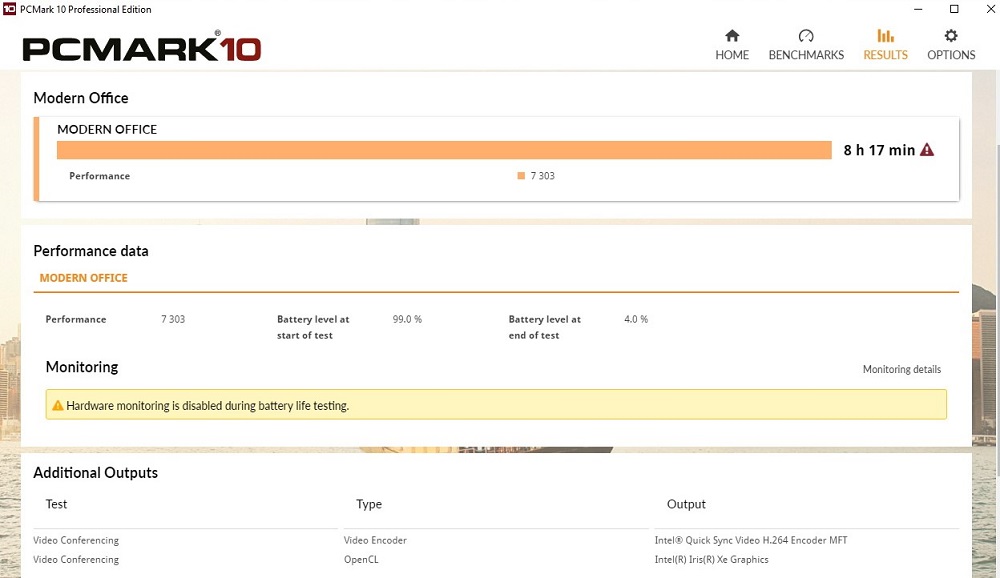Click the PCMark 10 title bar app icon
1000x578 pixels.
pyautogui.click(x=9, y=9)
